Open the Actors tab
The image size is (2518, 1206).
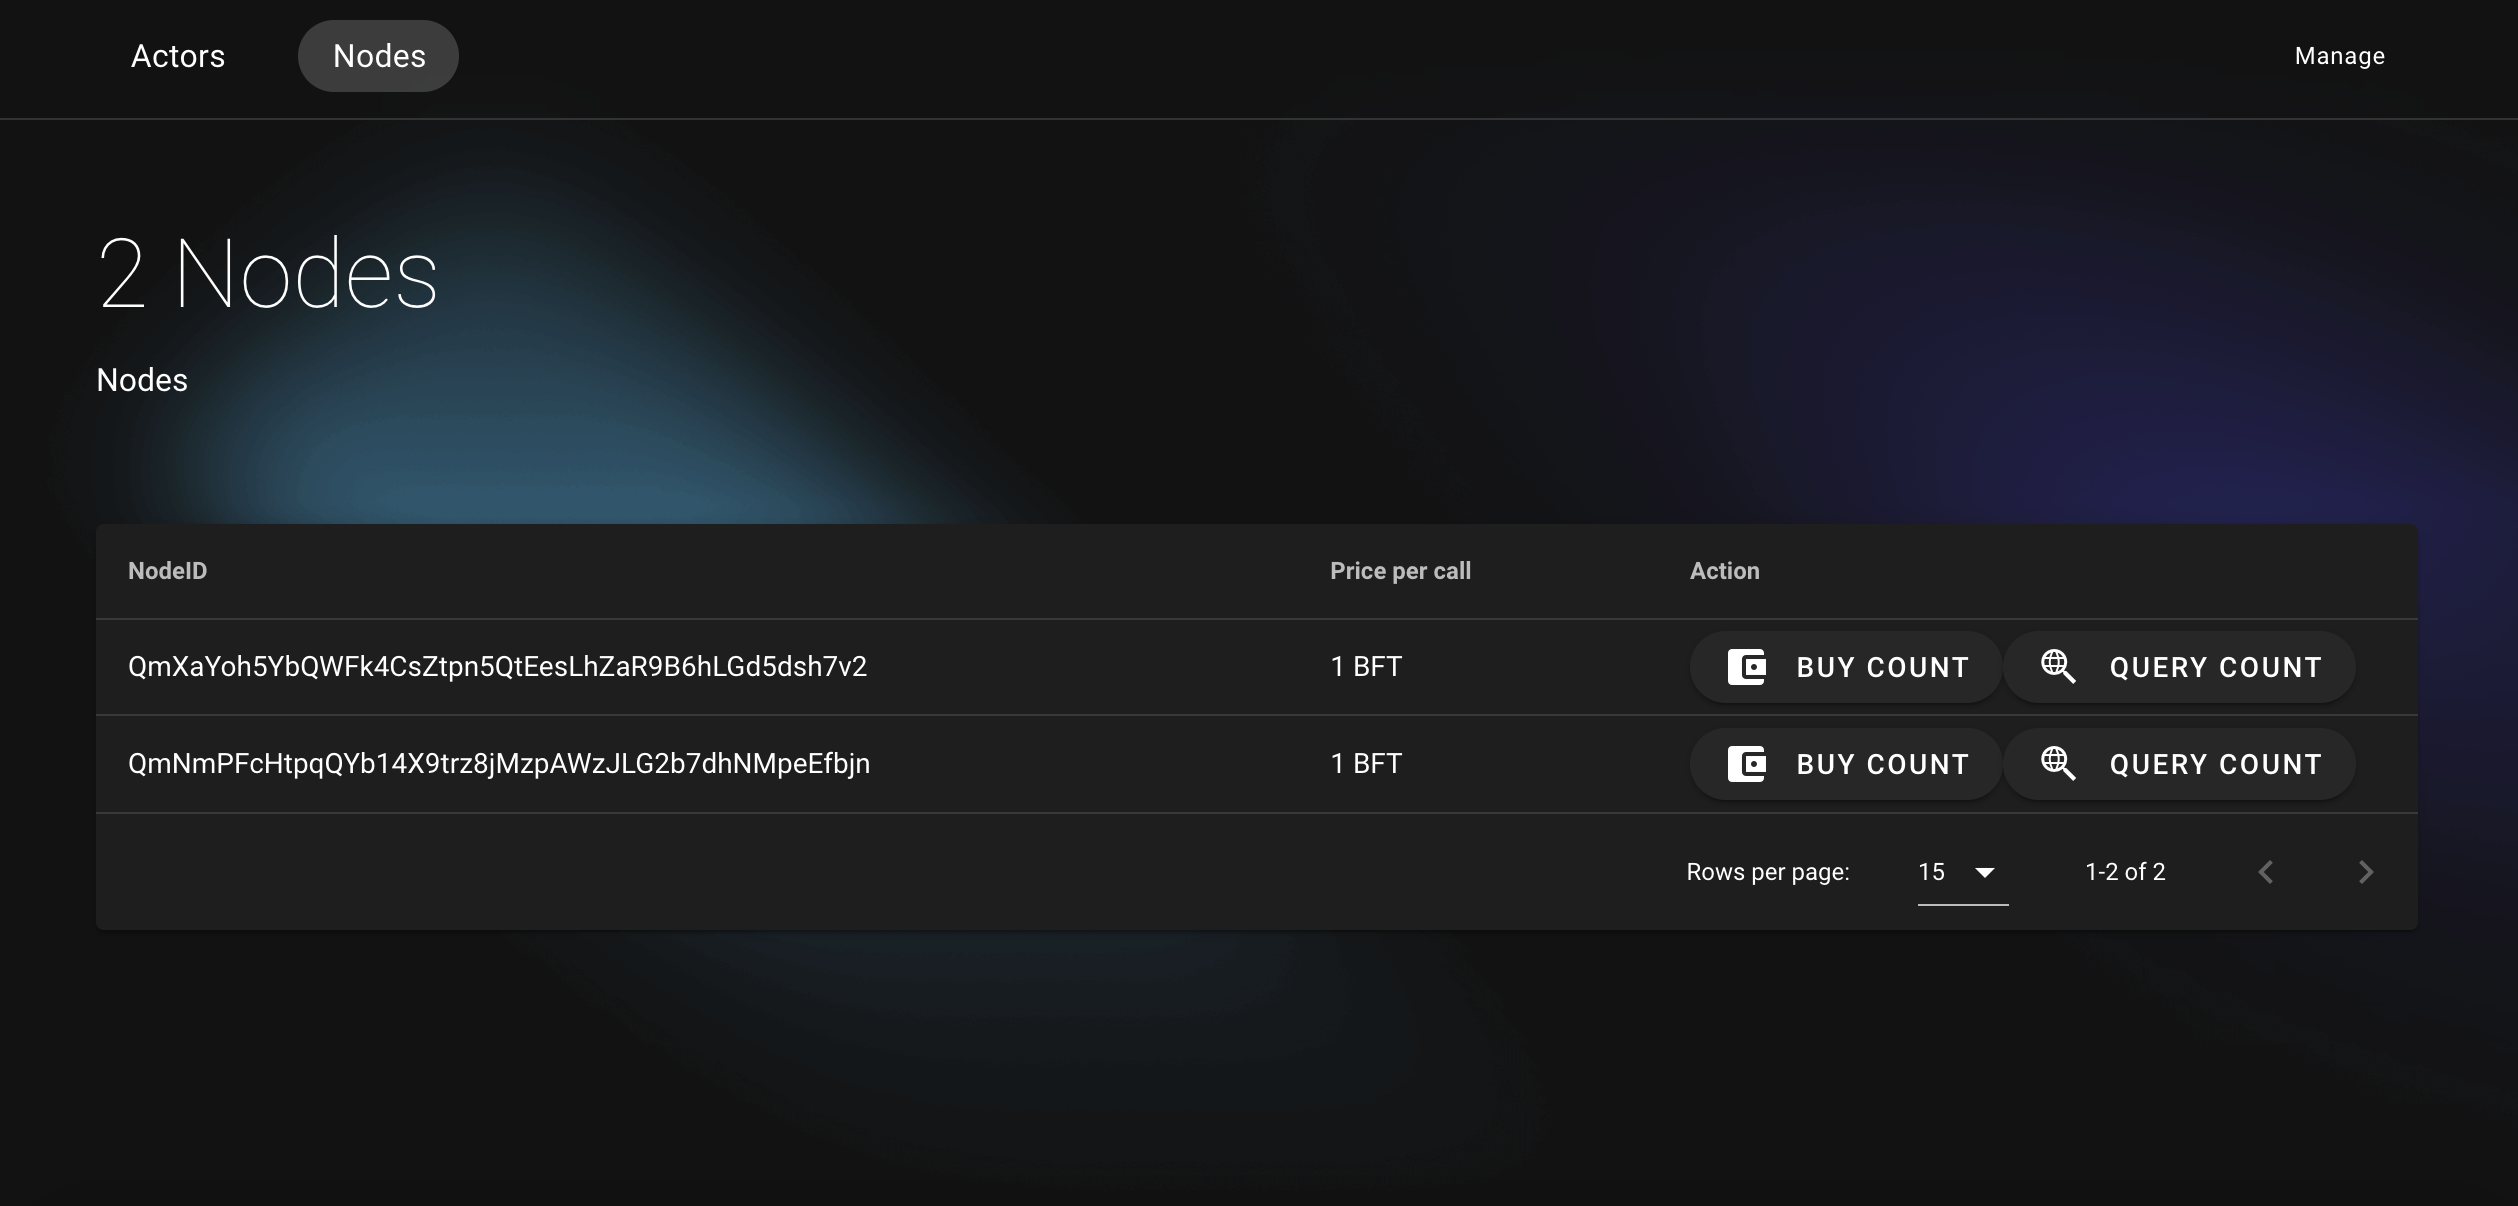click(178, 56)
